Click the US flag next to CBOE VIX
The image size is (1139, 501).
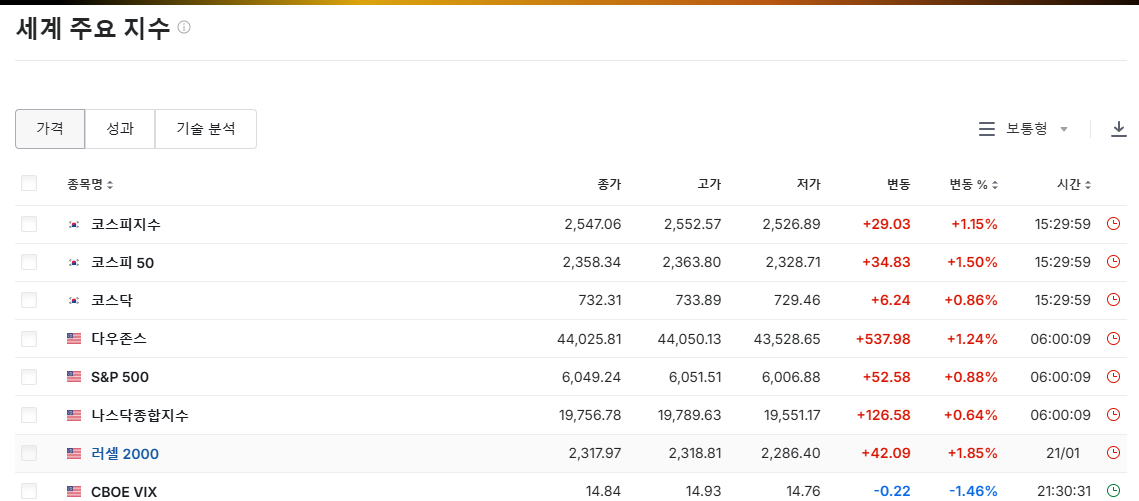pyautogui.click(x=74, y=492)
